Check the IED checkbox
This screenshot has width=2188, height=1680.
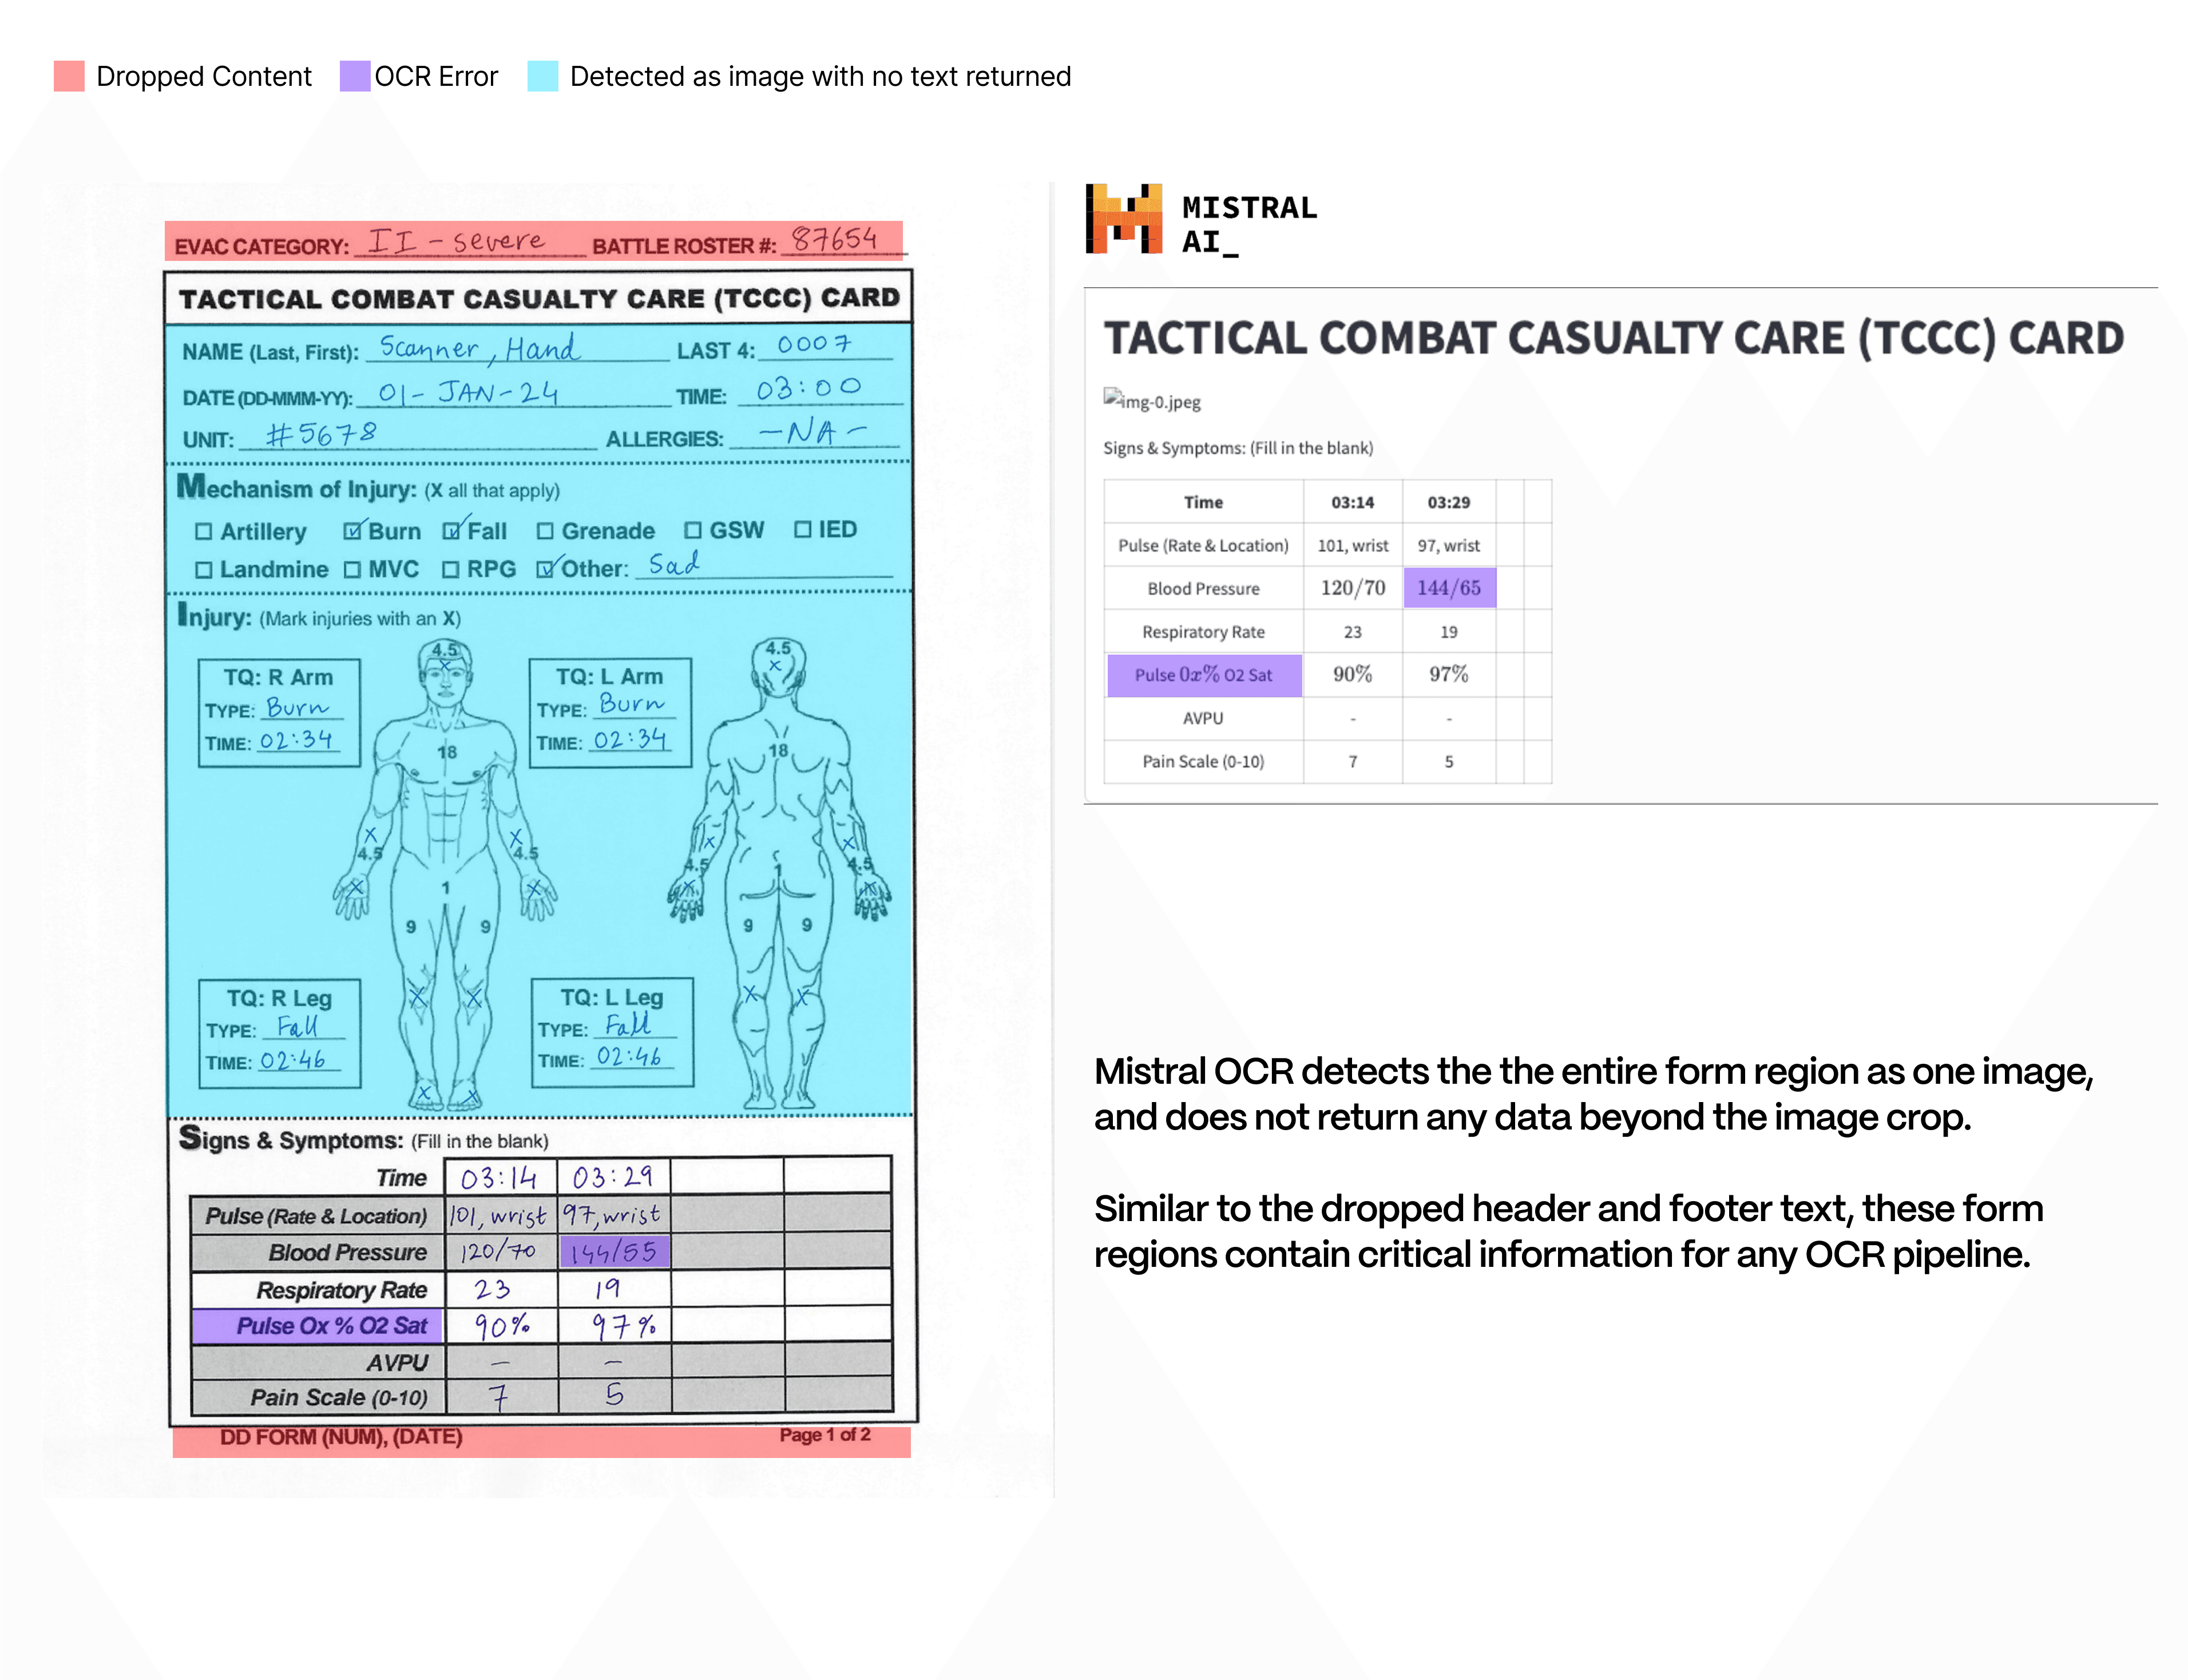coord(802,529)
